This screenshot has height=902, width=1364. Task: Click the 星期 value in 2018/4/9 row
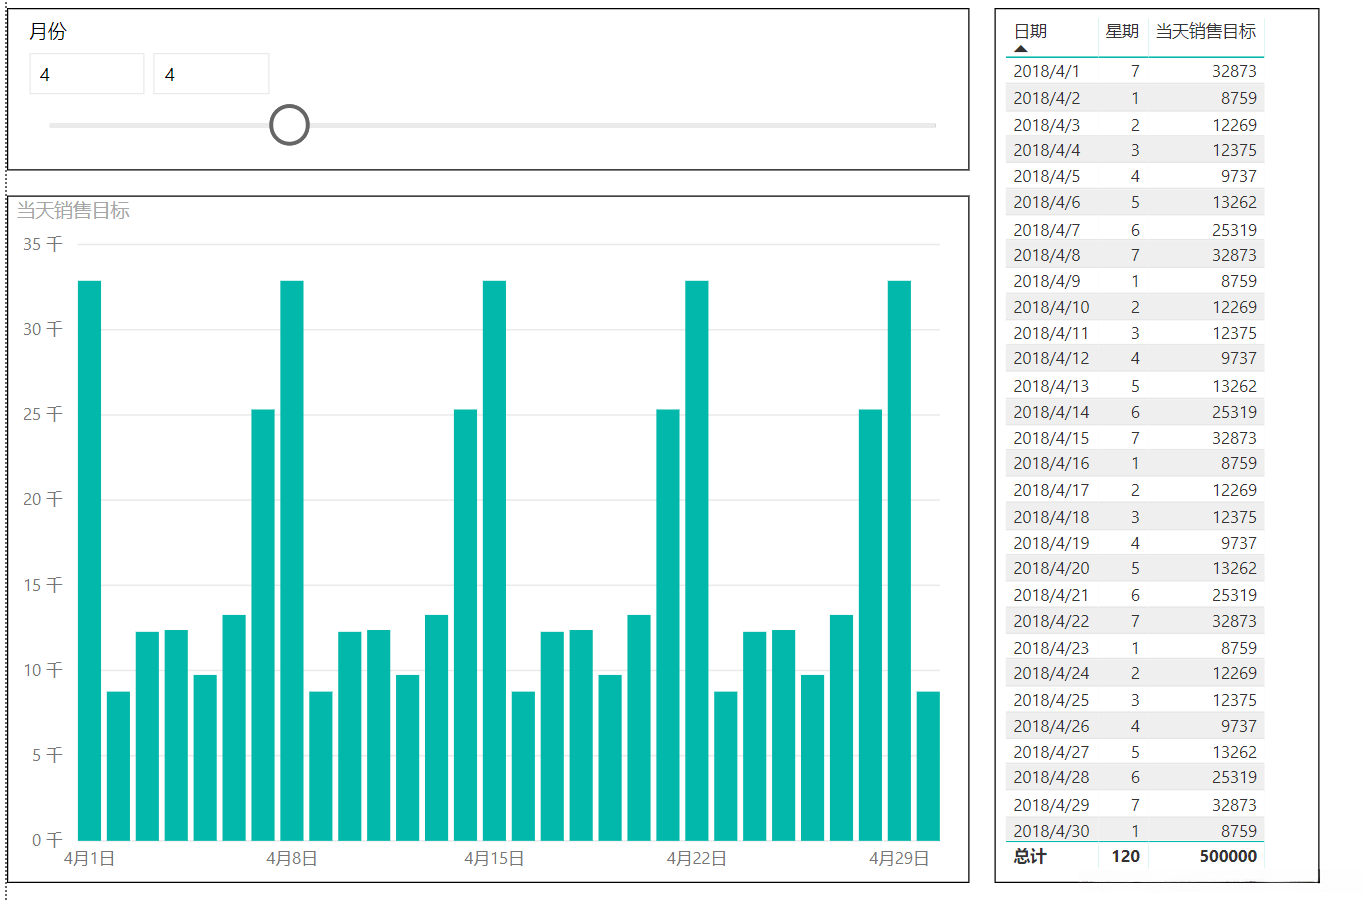click(x=1135, y=281)
